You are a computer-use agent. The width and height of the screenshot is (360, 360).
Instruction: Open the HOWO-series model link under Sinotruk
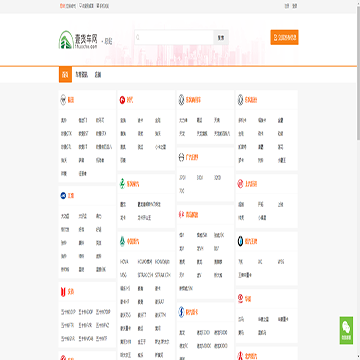point(145,262)
